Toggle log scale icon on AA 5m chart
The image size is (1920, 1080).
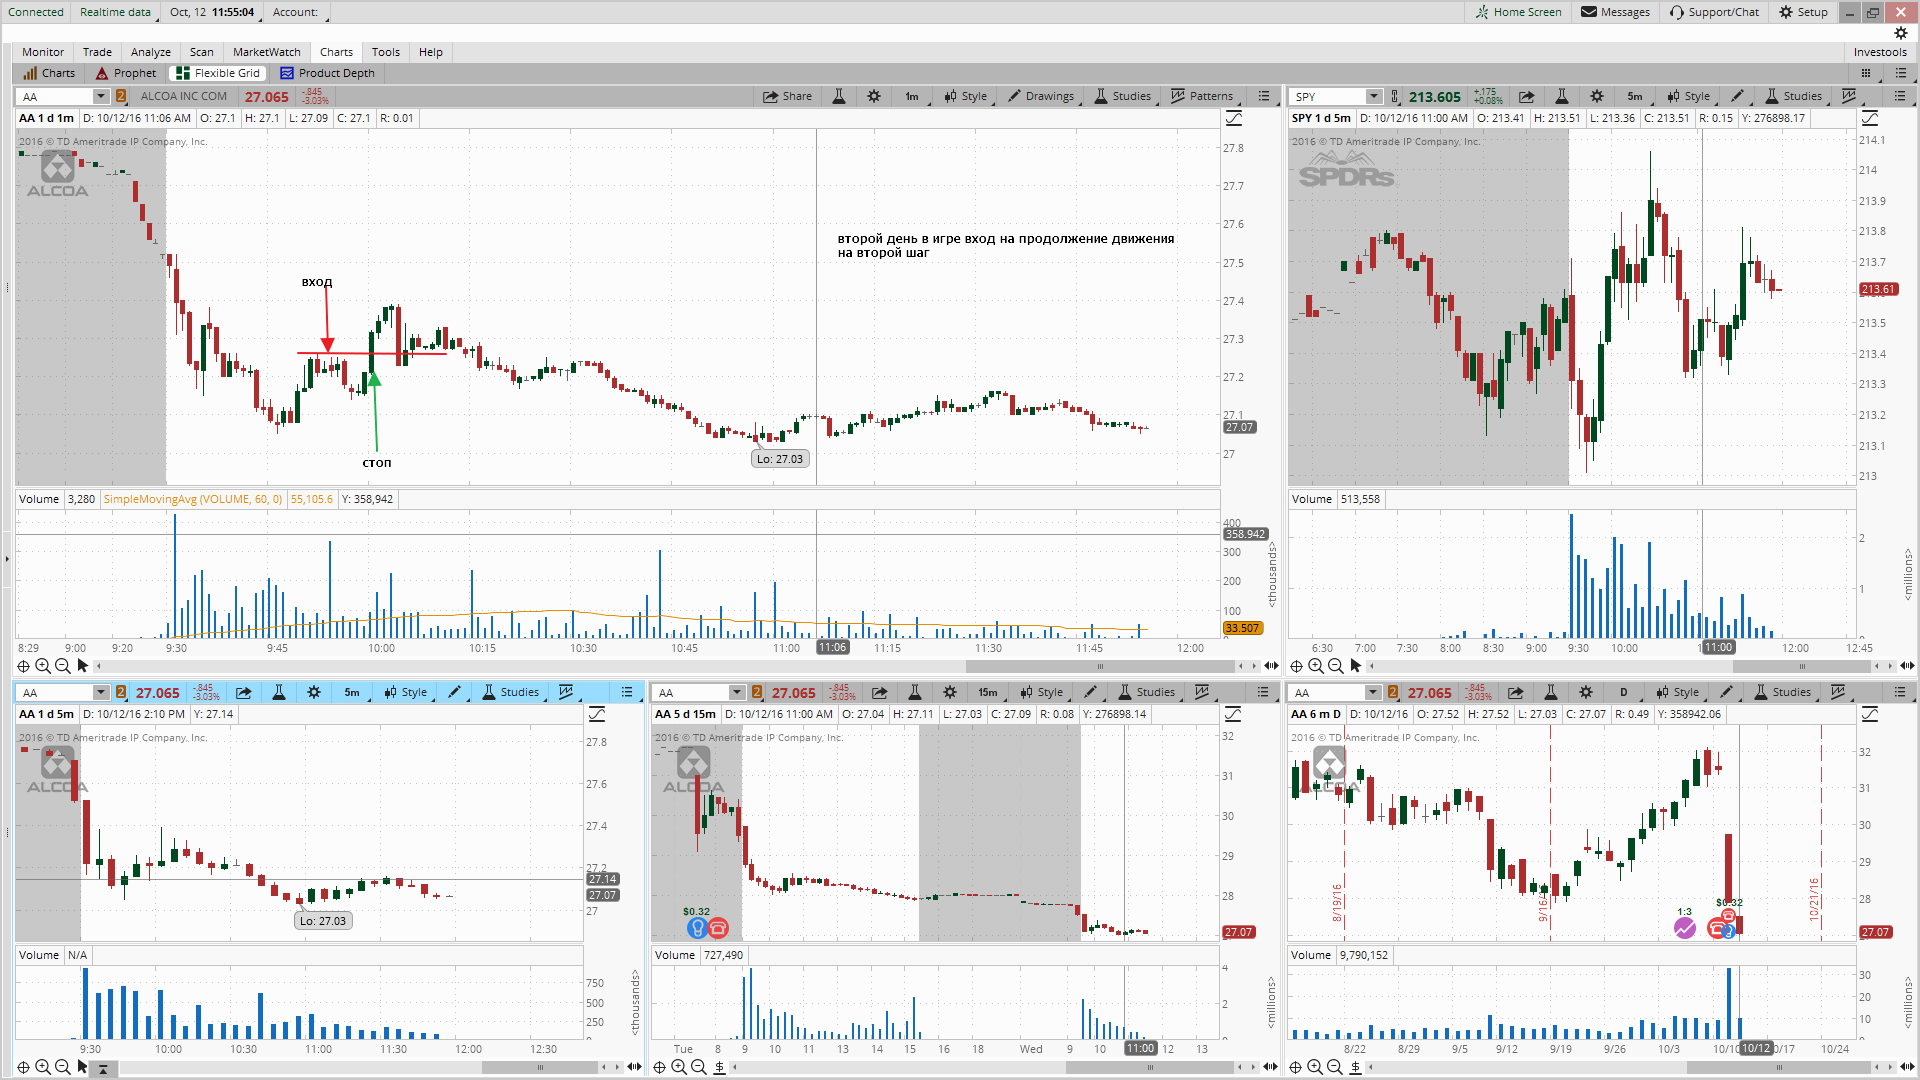point(597,714)
